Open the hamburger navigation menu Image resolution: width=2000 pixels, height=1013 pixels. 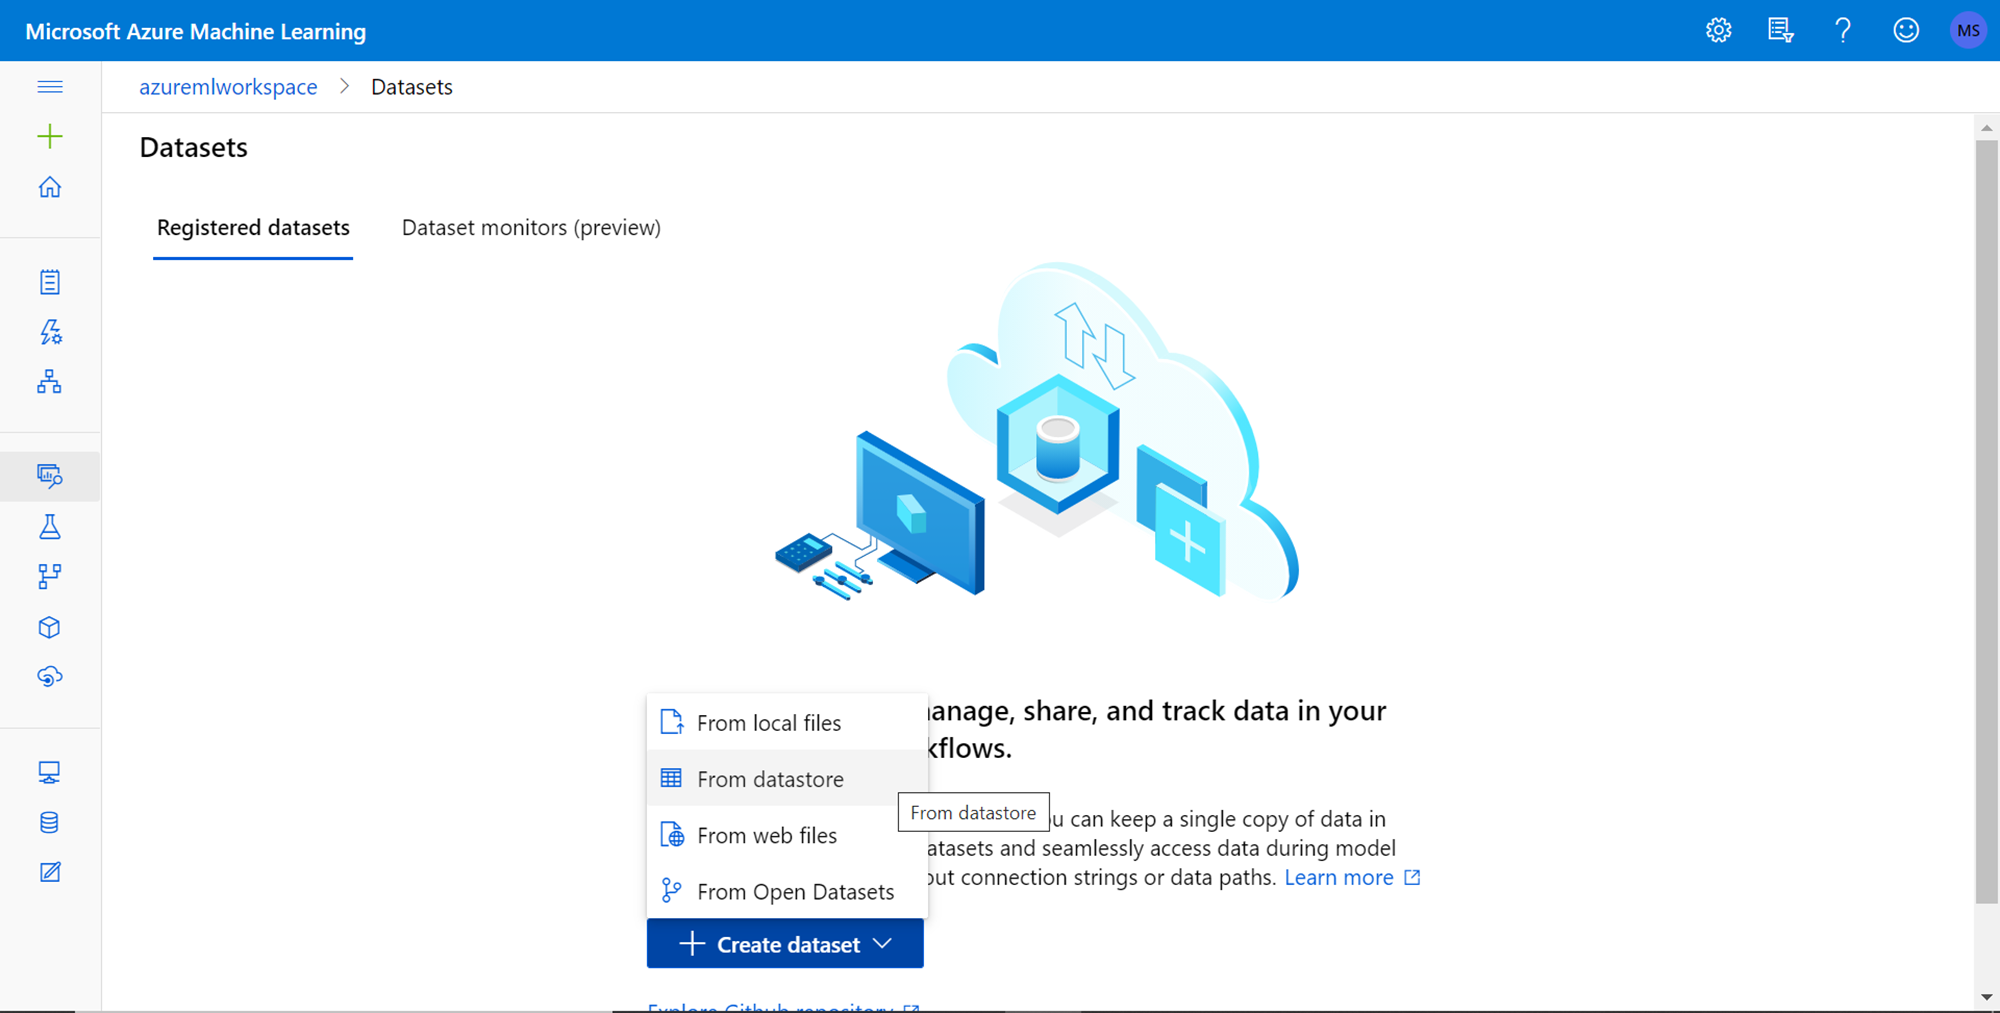[x=50, y=87]
